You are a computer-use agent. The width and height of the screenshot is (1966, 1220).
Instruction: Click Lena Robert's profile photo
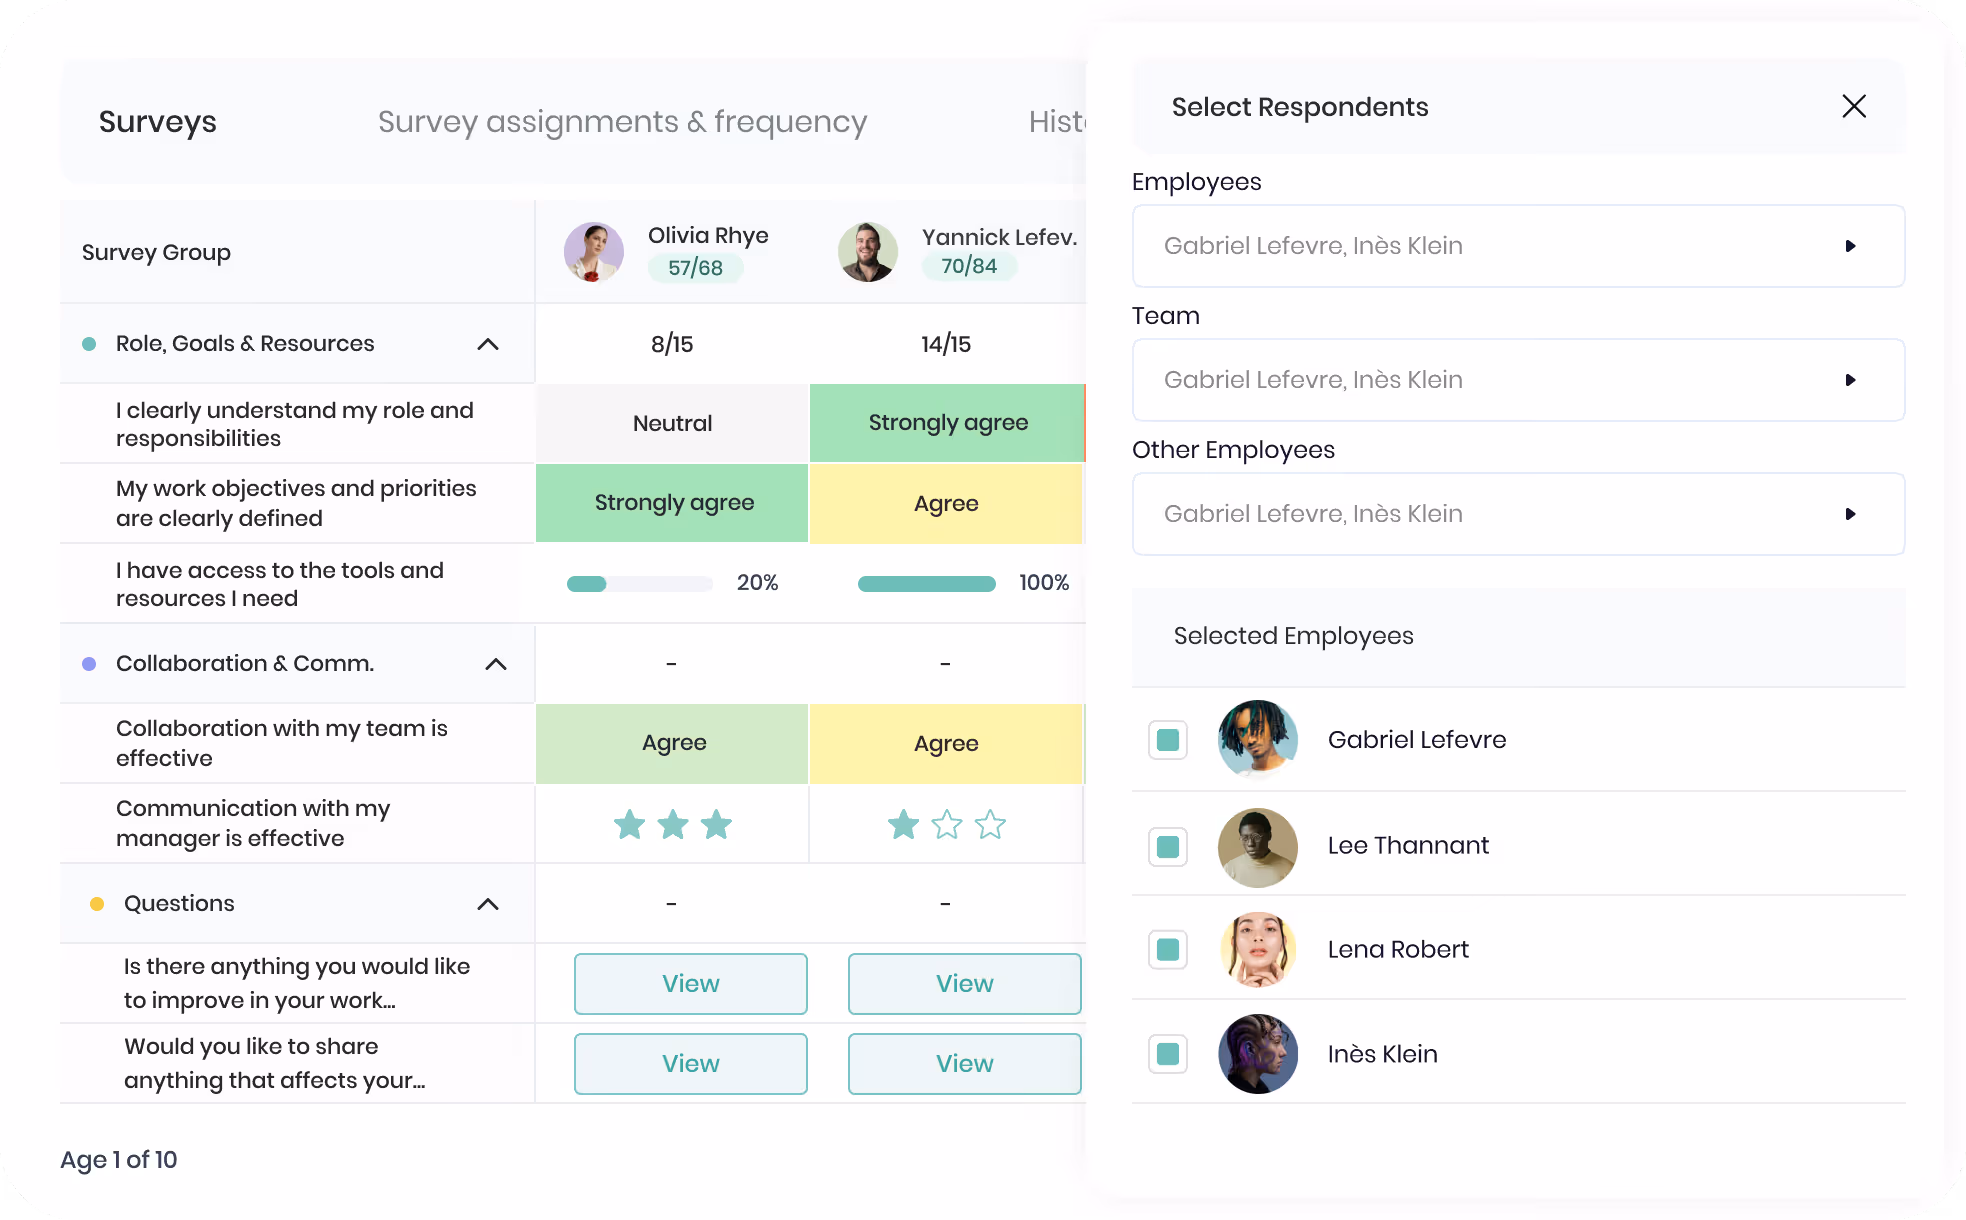[x=1258, y=949]
